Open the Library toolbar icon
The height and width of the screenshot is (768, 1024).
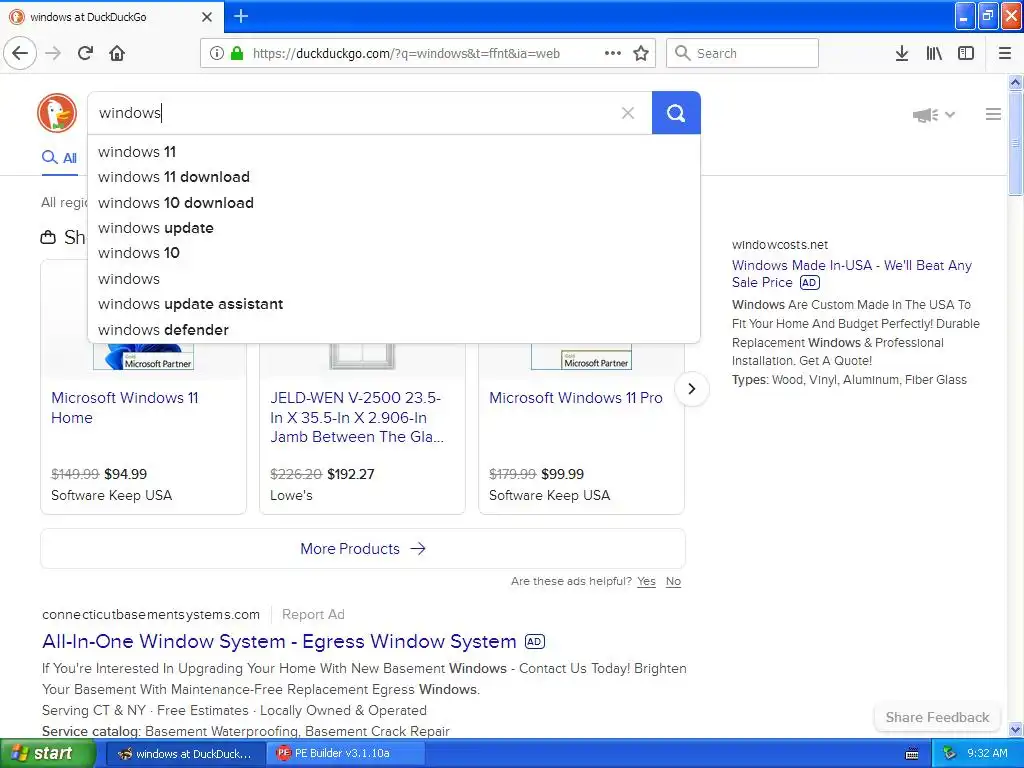pos(934,53)
